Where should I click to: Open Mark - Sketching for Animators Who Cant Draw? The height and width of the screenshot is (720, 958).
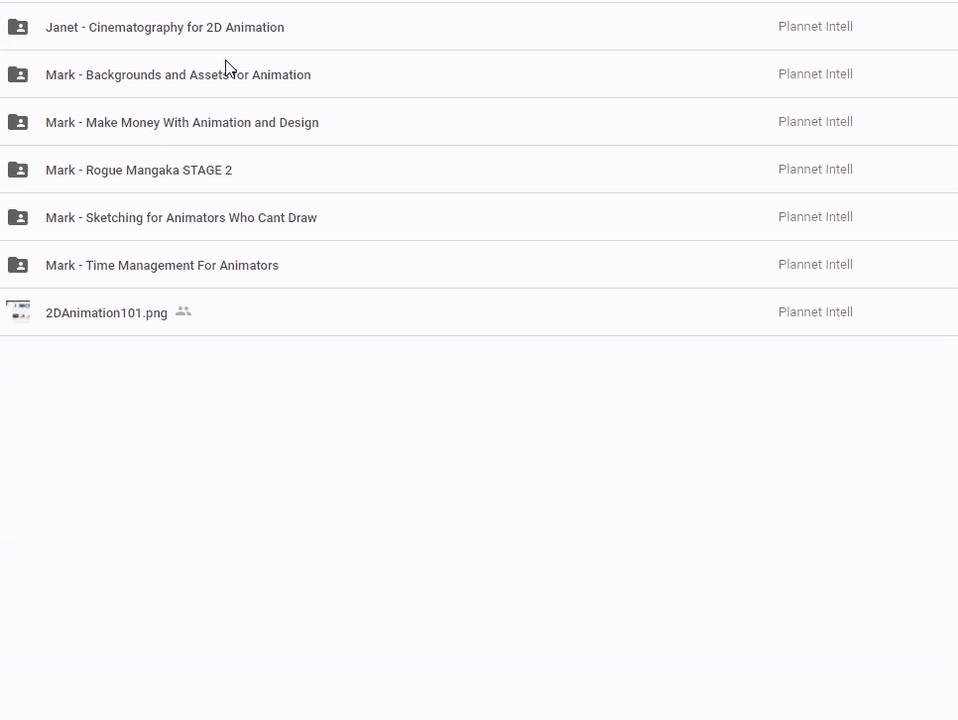[181, 218]
